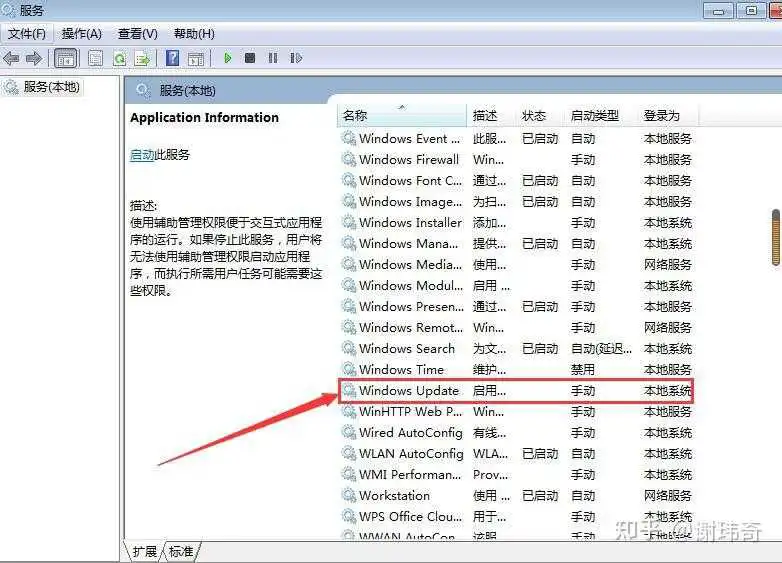Select the WinHTTP Web P... service
The image size is (782, 563).
tap(517, 411)
